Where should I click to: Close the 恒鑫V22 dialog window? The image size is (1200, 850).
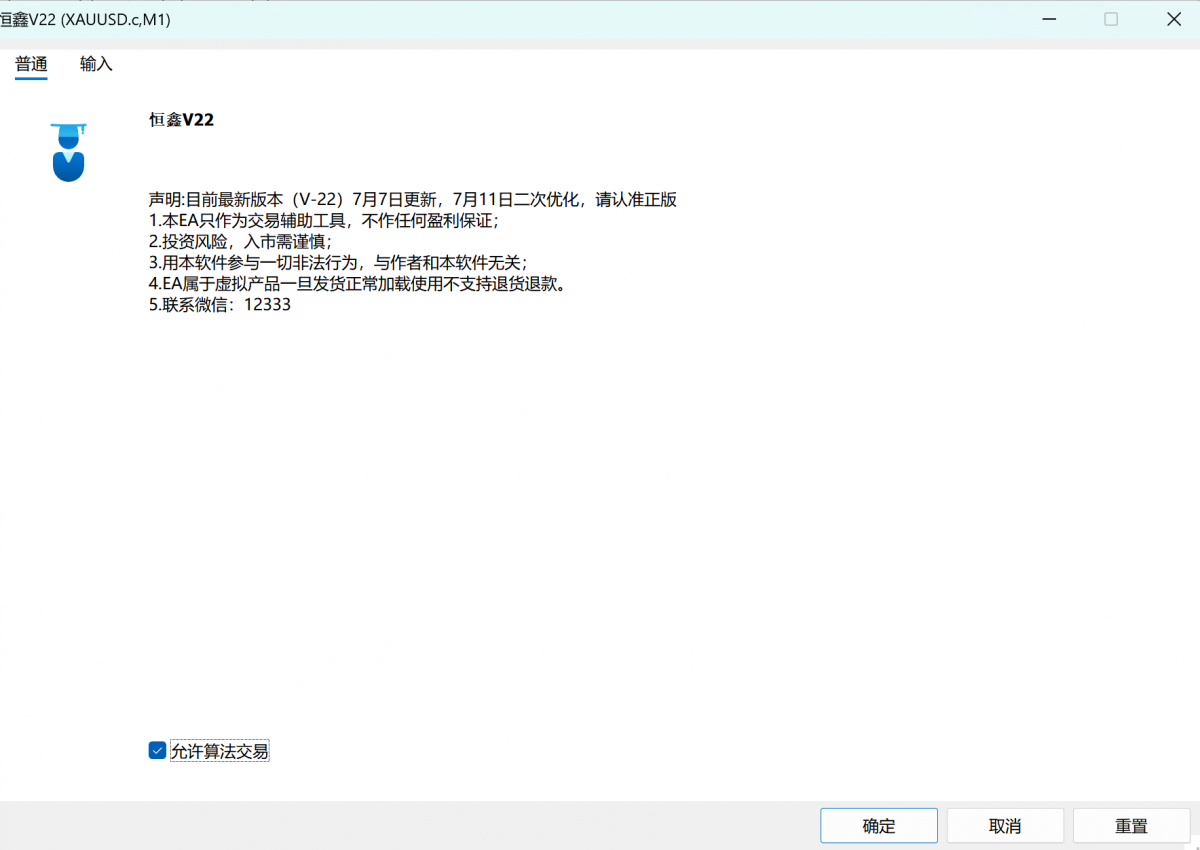click(x=1174, y=19)
